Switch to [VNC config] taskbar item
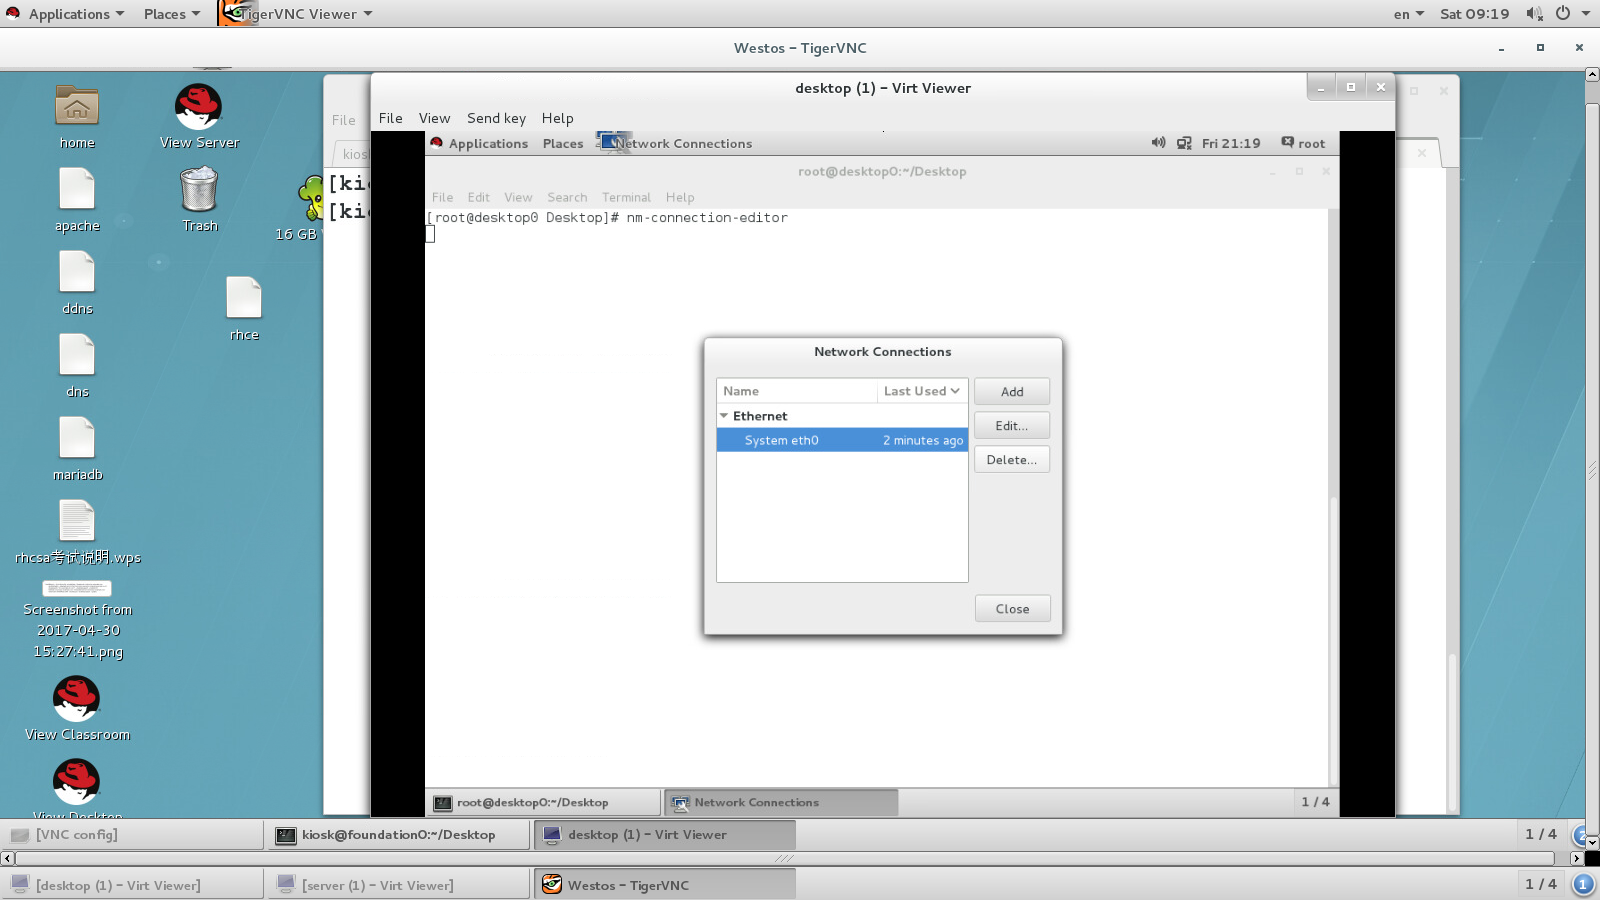The width and height of the screenshot is (1600, 900). 133,835
